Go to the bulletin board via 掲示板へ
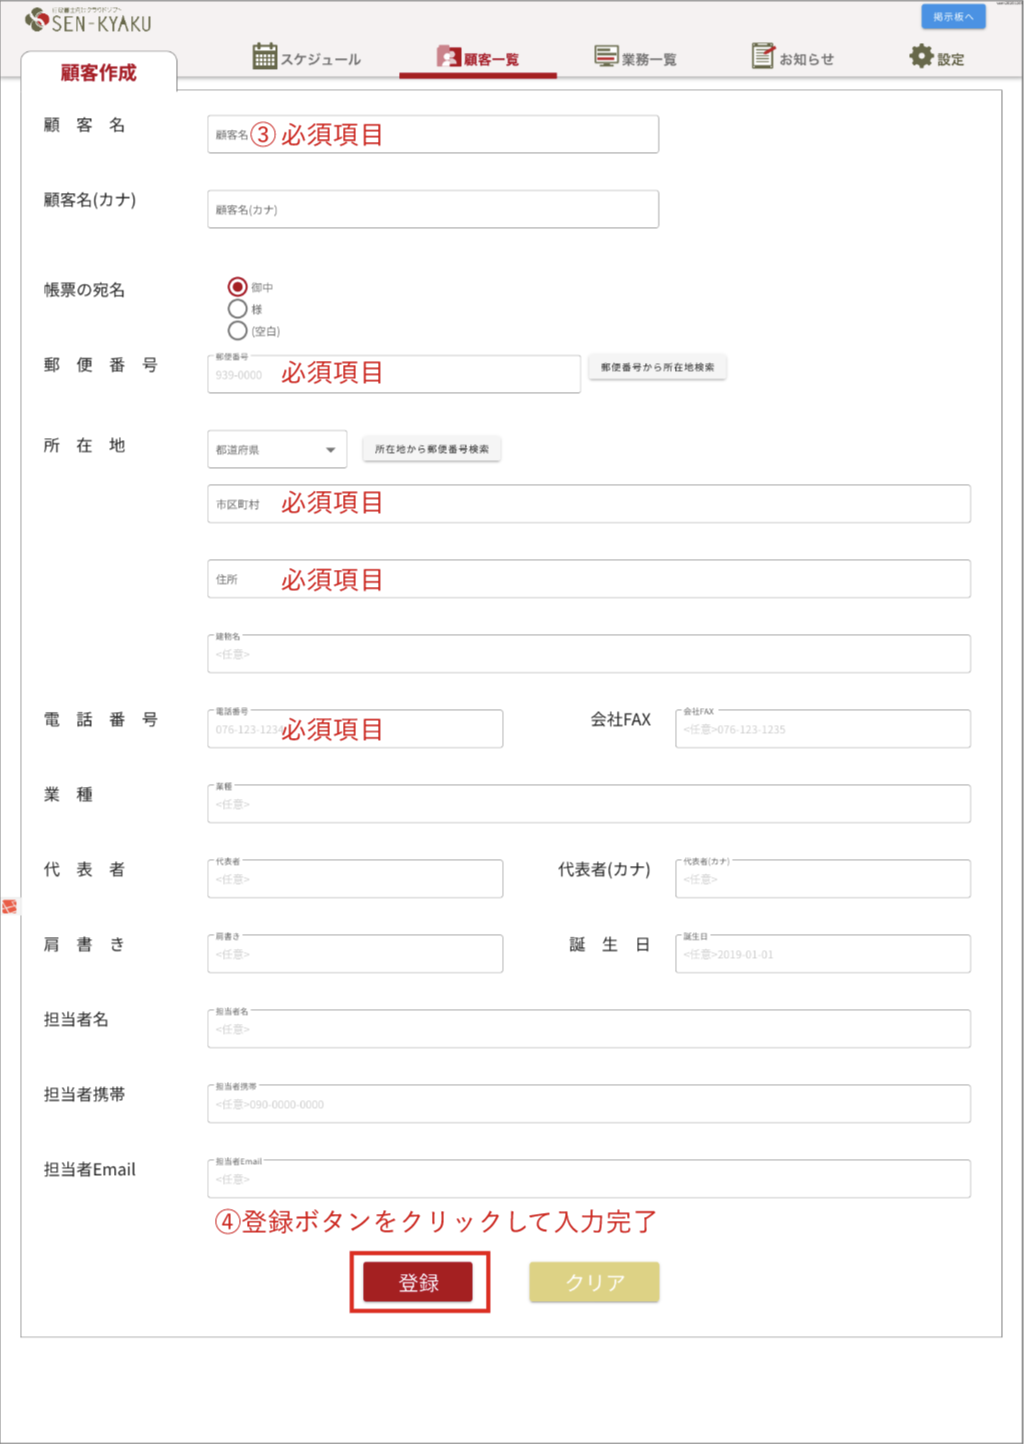 tap(953, 17)
